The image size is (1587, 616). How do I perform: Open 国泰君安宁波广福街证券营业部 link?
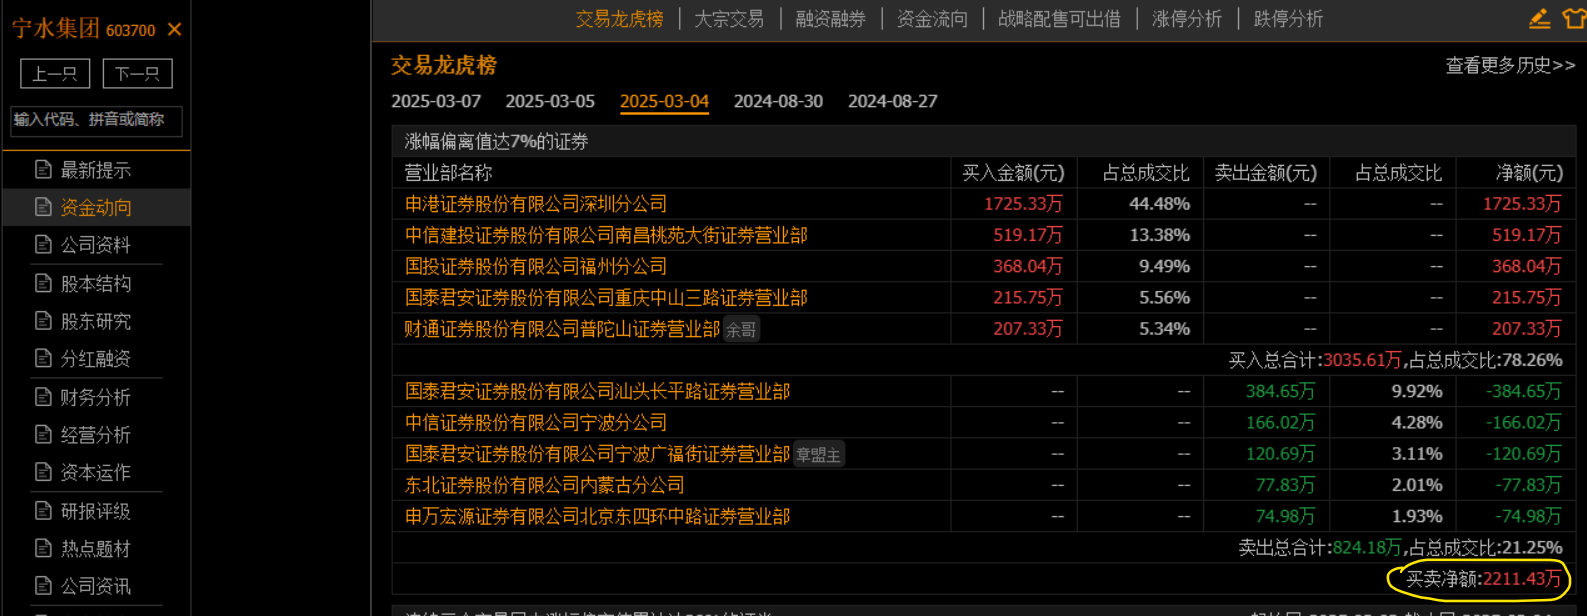[x=597, y=454]
